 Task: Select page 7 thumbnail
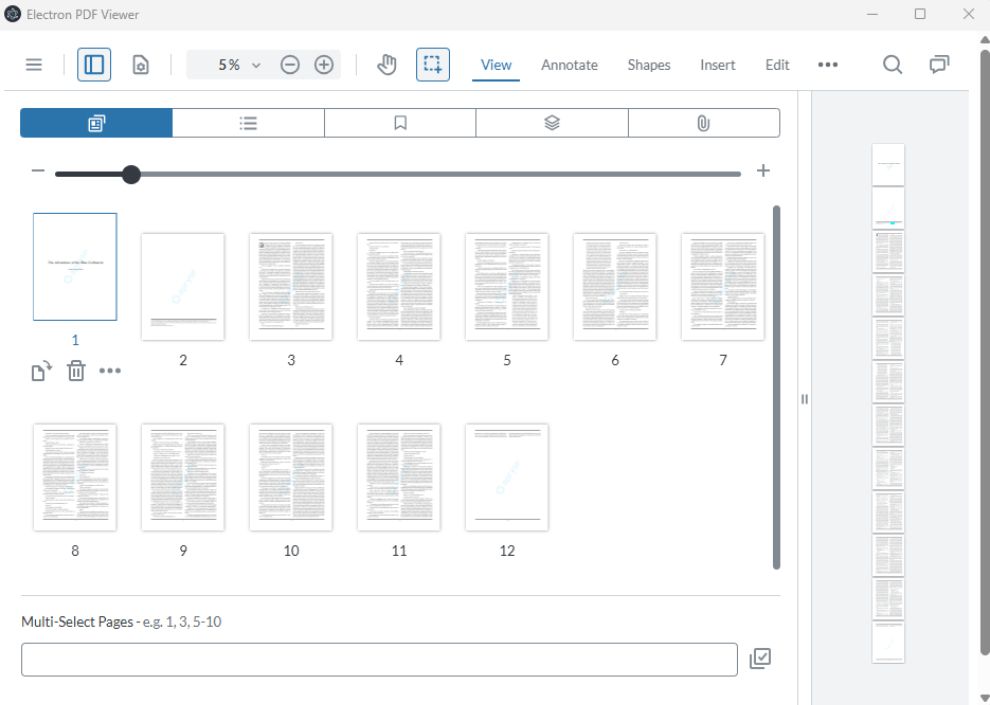click(723, 287)
